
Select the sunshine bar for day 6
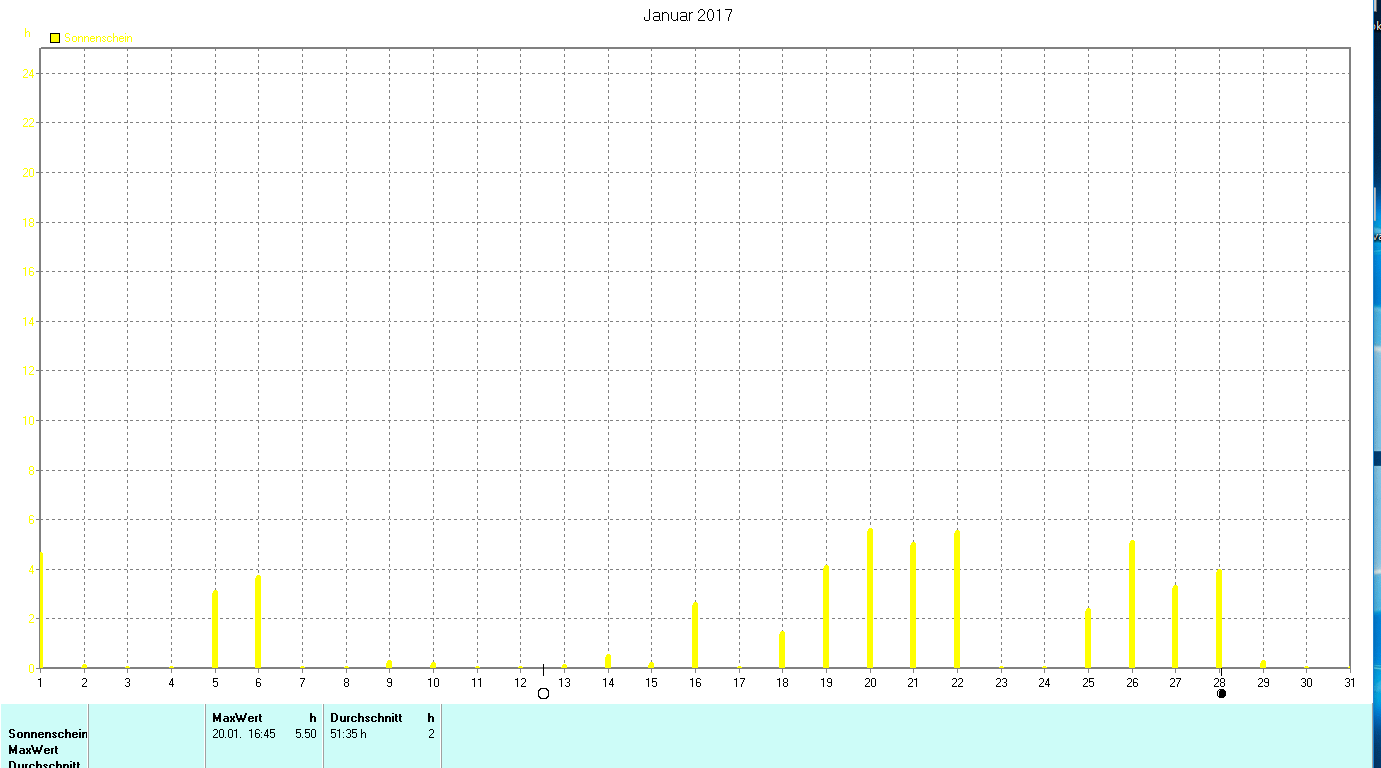(x=258, y=621)
